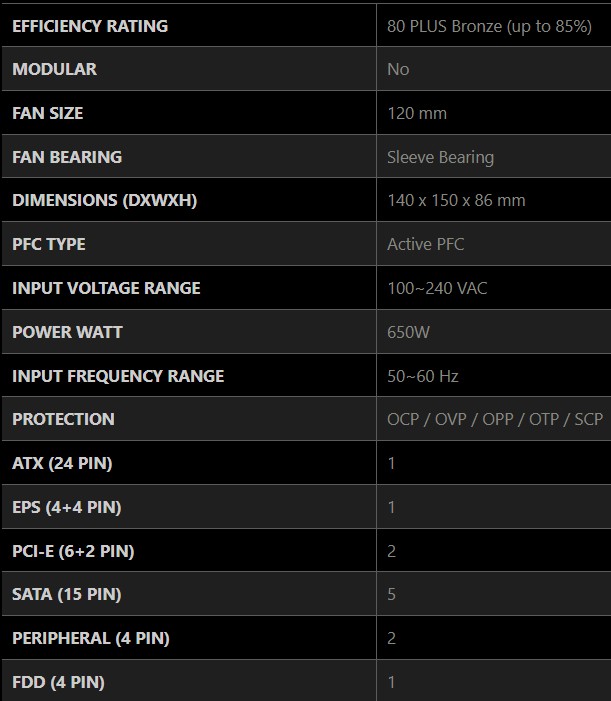The width and height of the screenshot is (611, 701).
Task: Click the PFC TYPE label
Action: coord(49,244)
